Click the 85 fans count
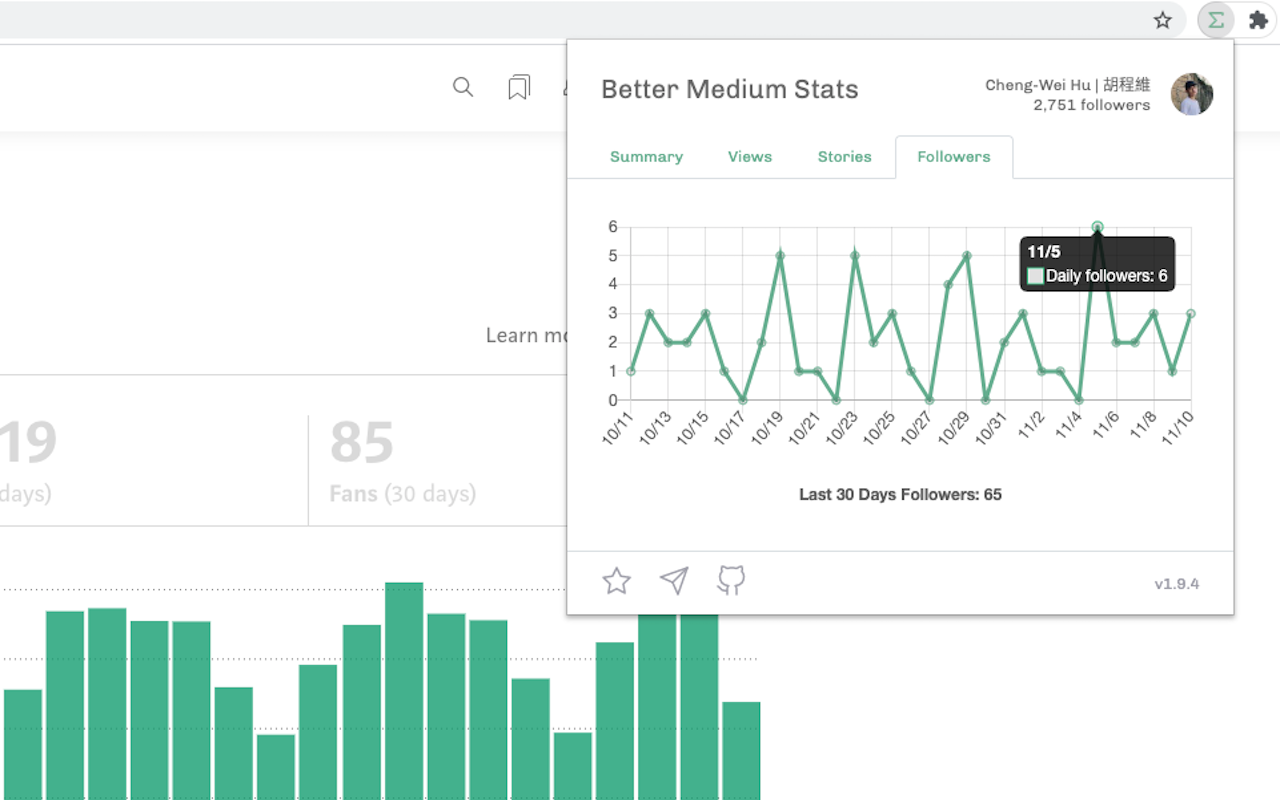 pos(362,442)
